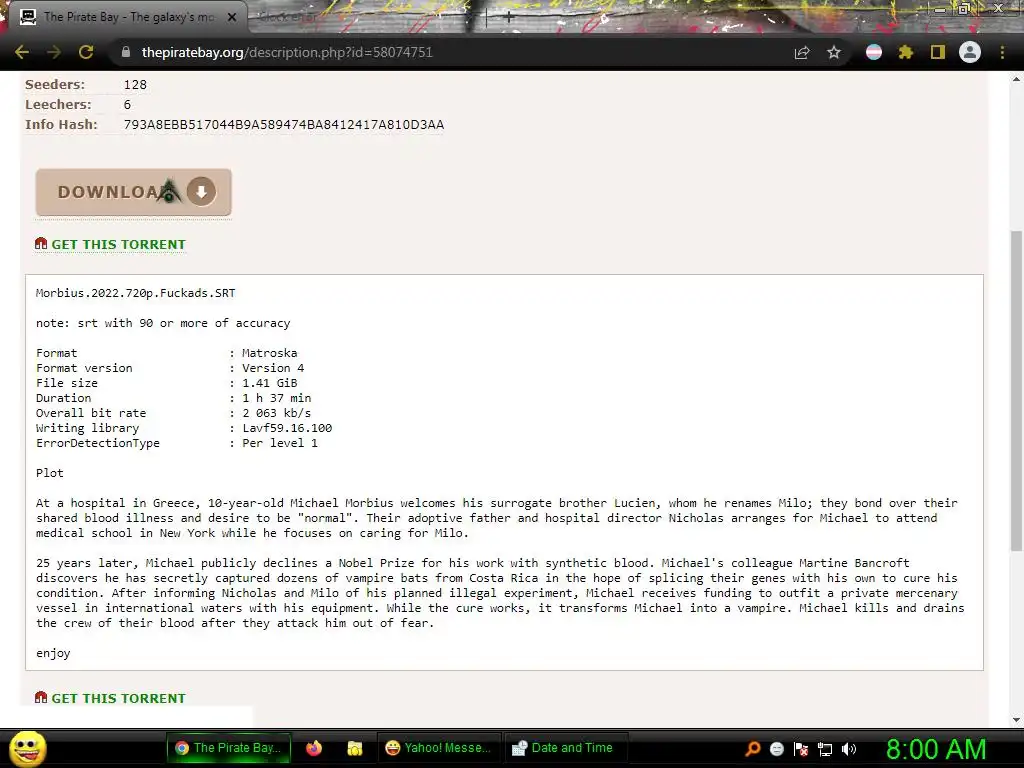
Task: Click upper GET THIS TORRENT link
Action: [x=118, y=244]
